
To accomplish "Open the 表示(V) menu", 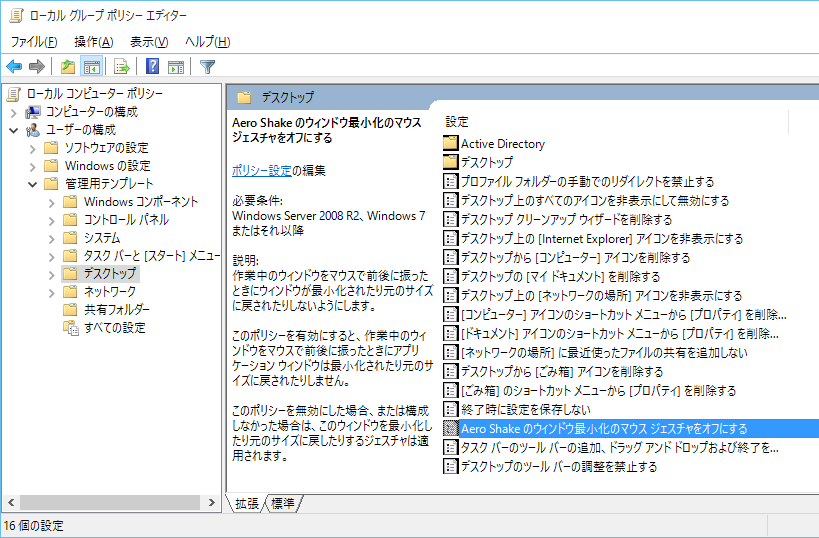I will coord(149,42).
